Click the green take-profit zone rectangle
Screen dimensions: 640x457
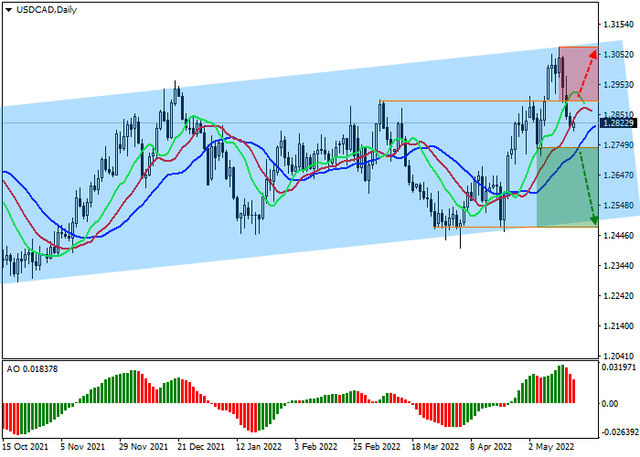(x=567, y=187)
